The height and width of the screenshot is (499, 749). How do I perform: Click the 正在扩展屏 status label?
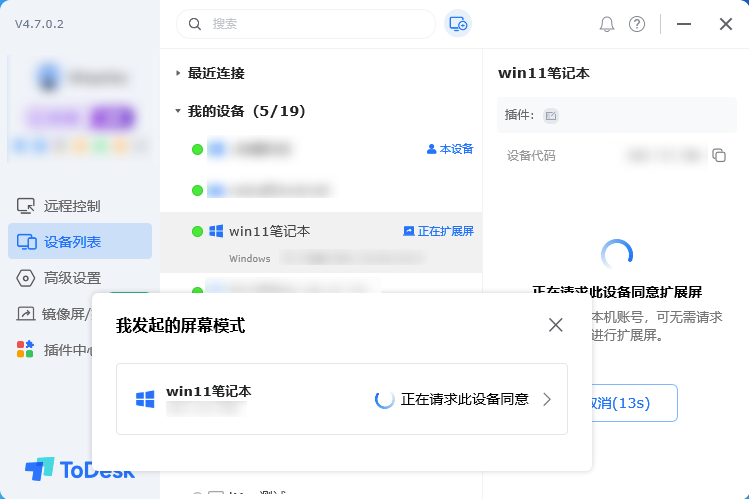[x=439, y=231]
